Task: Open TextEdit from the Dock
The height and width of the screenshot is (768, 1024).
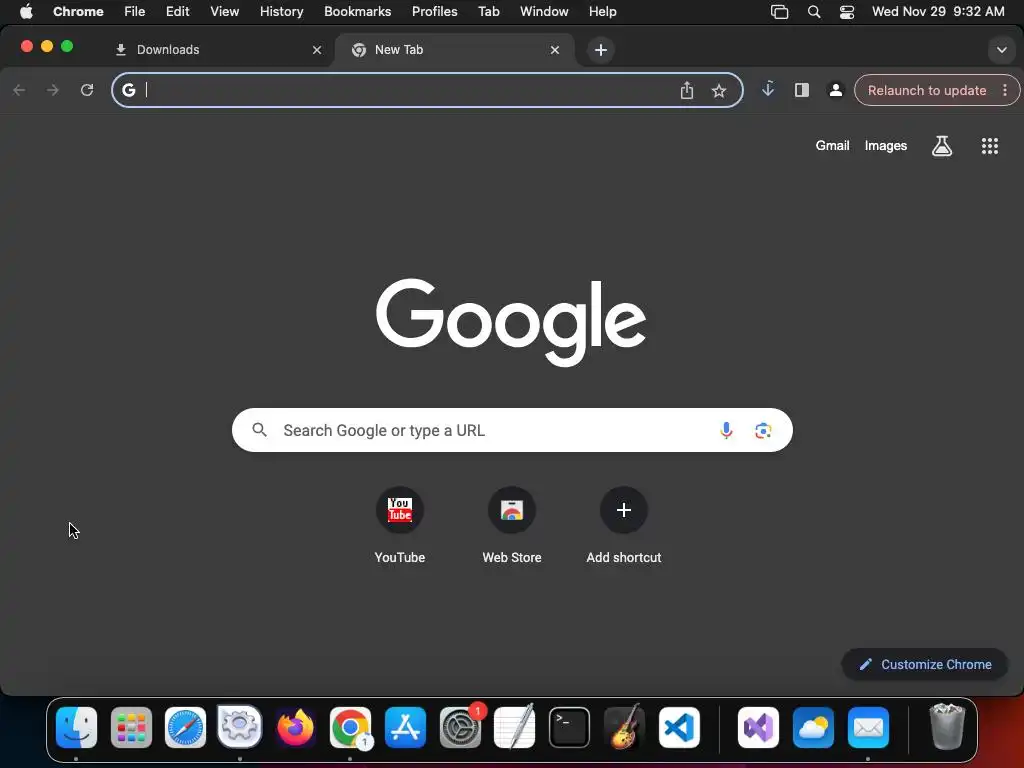Action: tap(515, 727)
